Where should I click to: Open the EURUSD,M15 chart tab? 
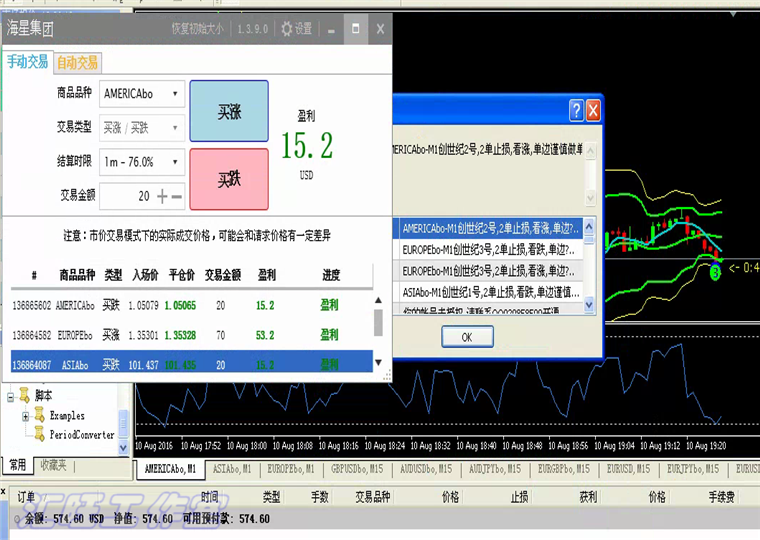(629, 469)
